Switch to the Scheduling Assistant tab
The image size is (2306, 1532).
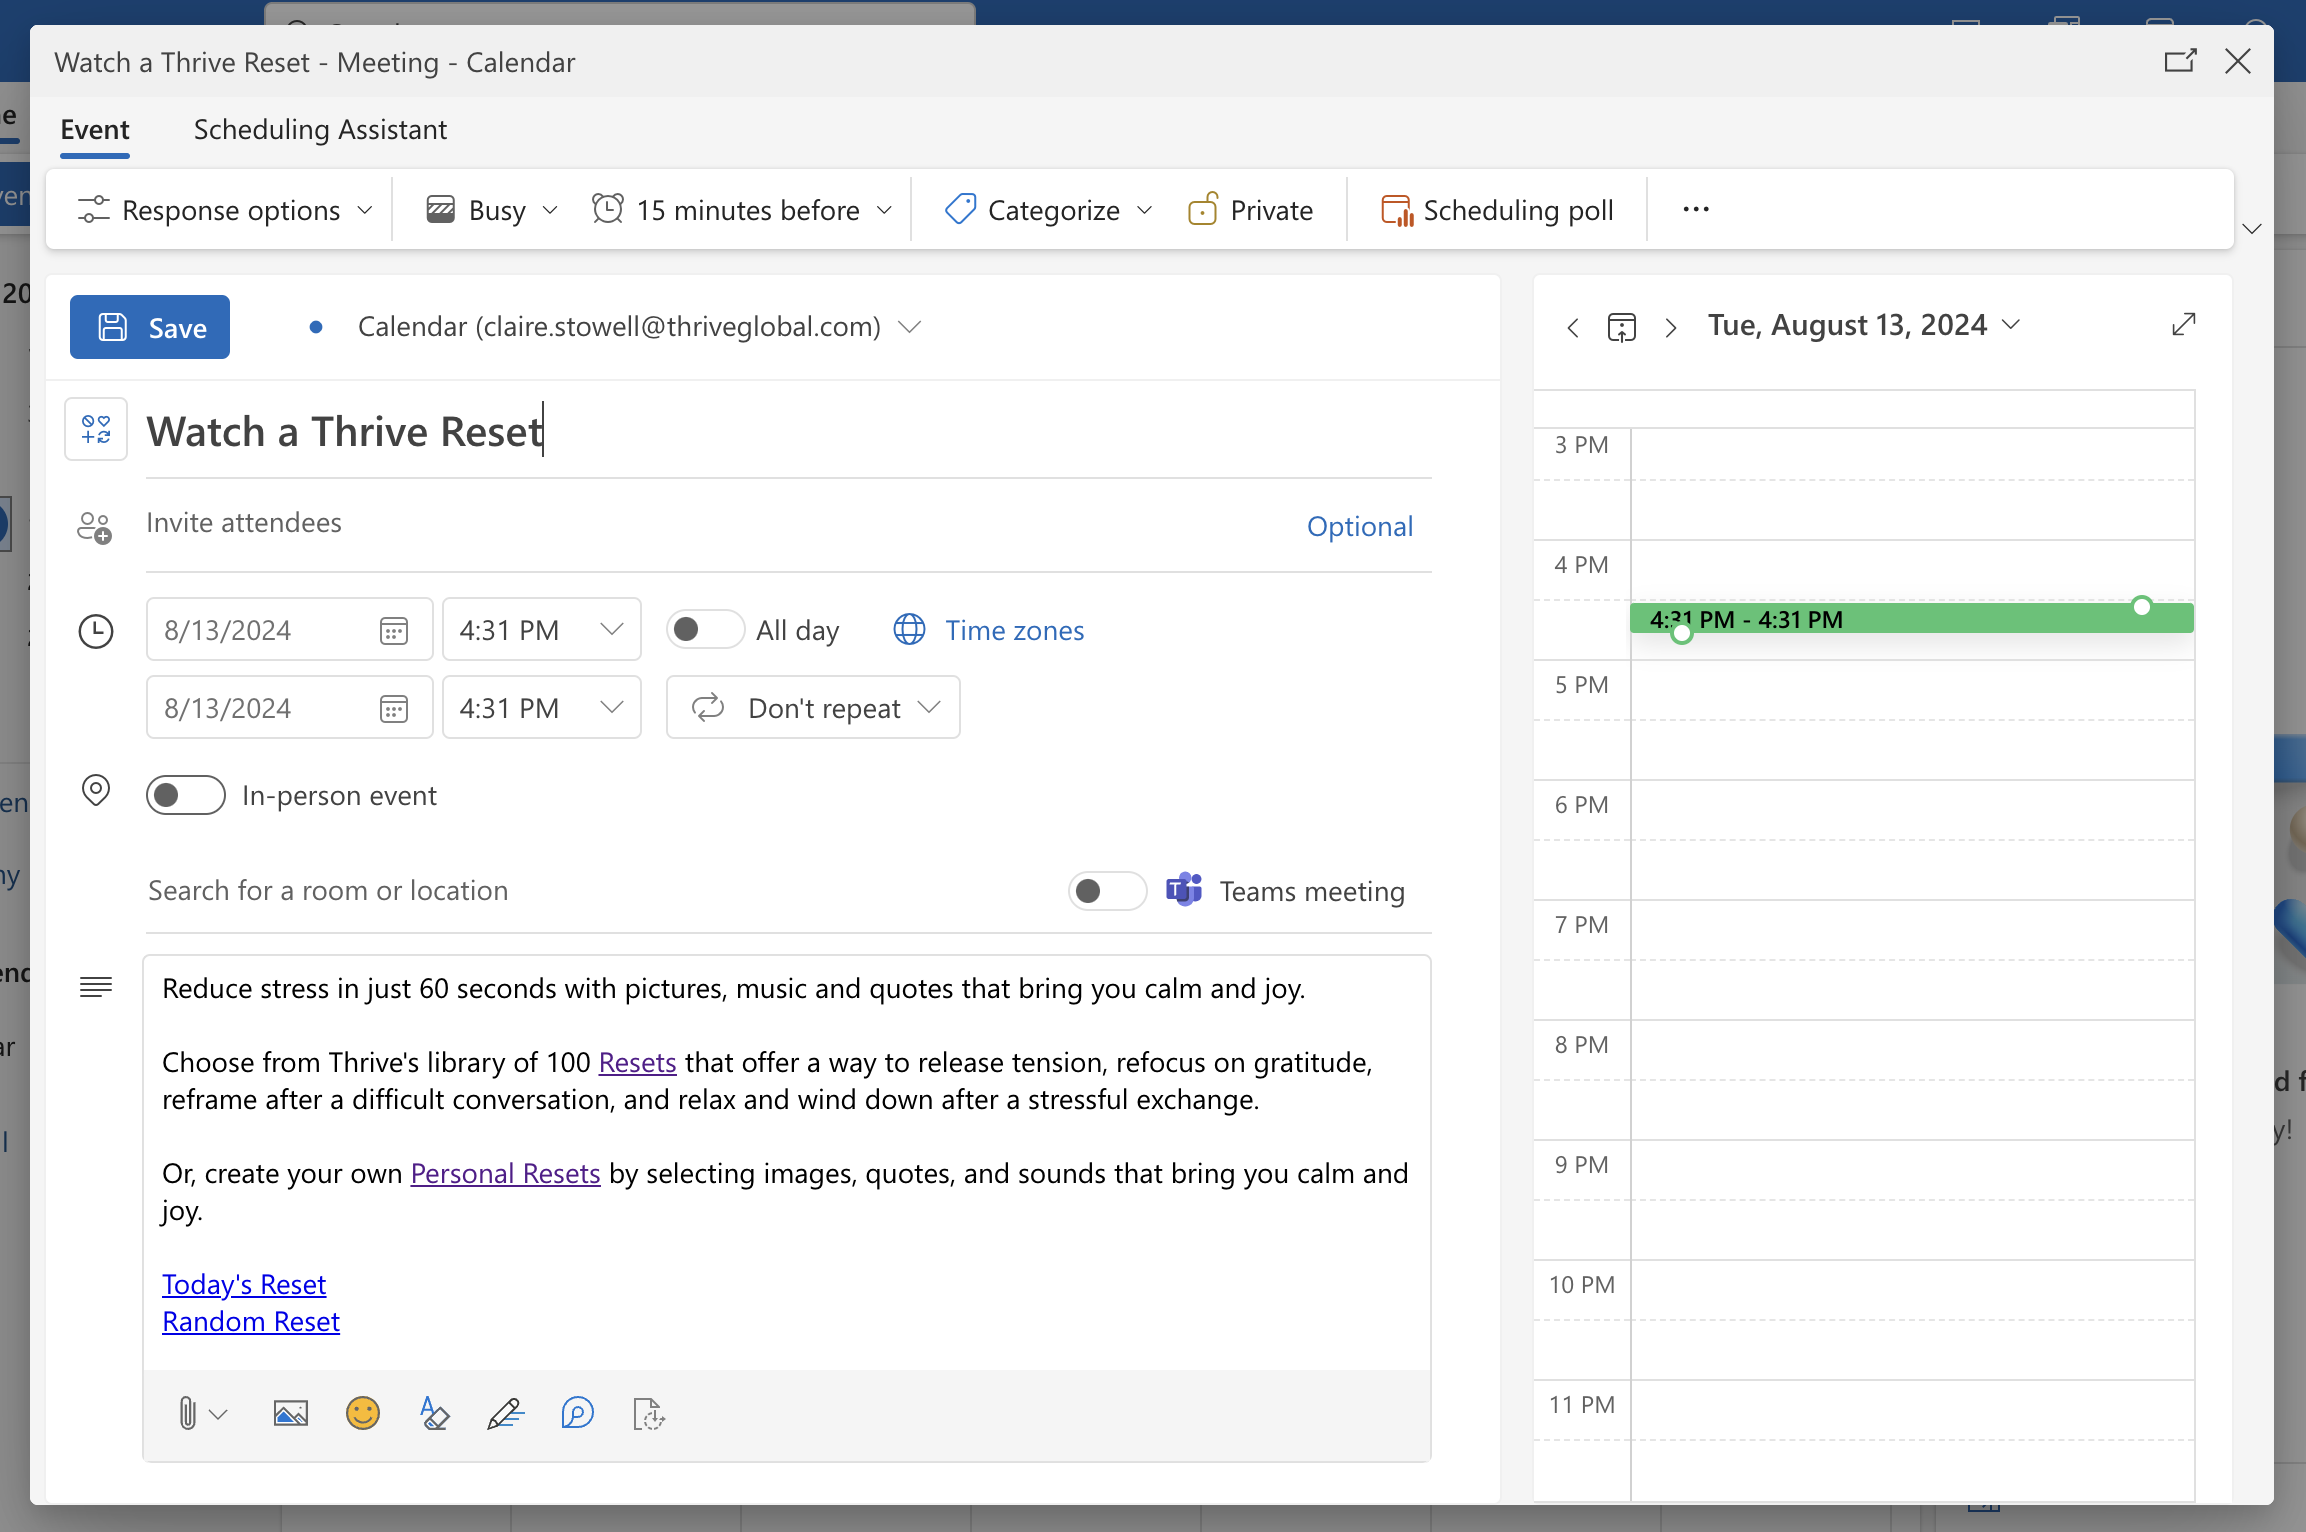(320, 130)
